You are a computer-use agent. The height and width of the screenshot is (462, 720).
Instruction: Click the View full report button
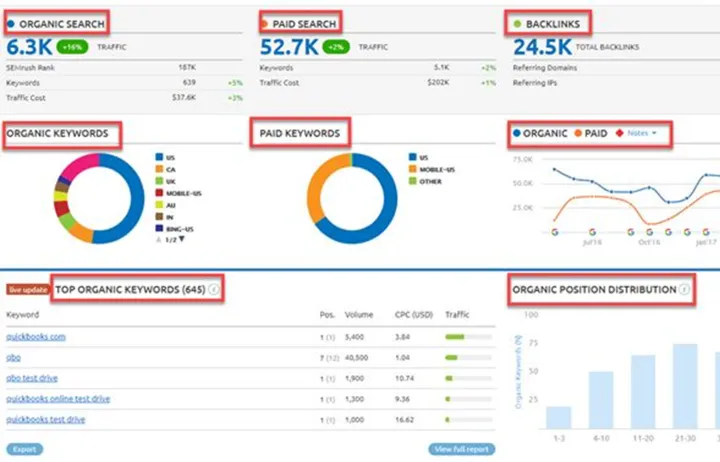tap(461, 449)
